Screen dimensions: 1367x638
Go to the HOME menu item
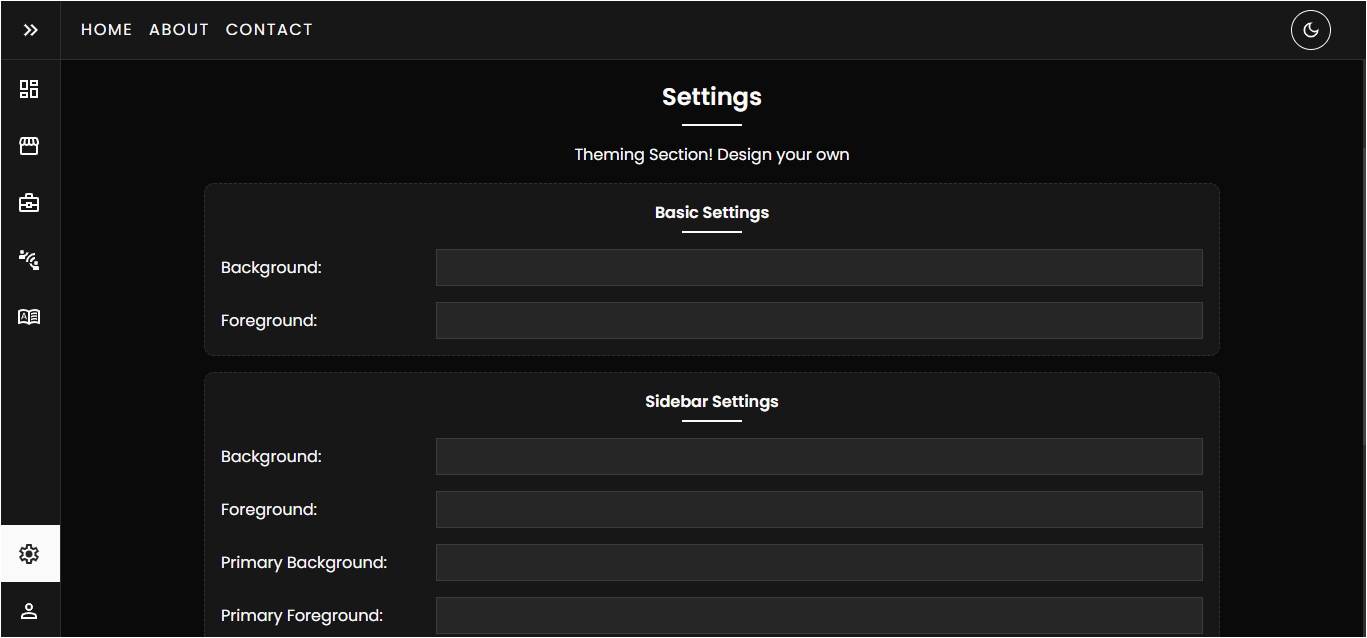107,30
